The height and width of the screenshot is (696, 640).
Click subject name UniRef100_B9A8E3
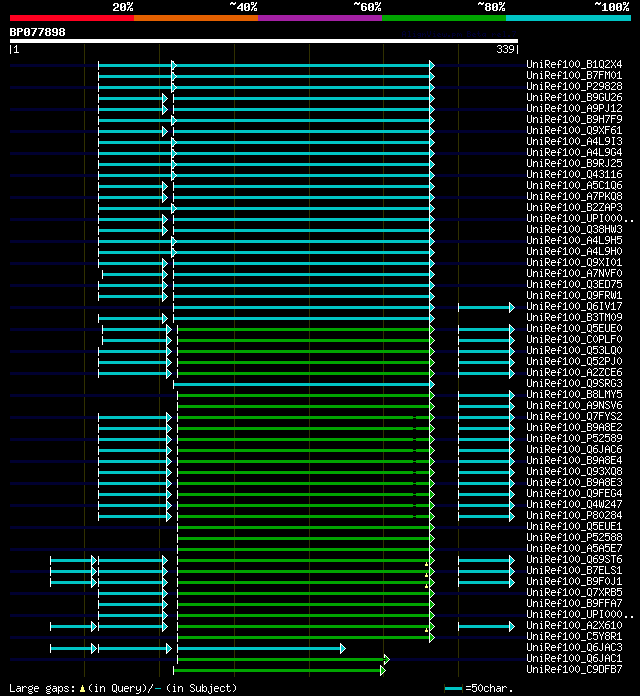click(574, 482)
